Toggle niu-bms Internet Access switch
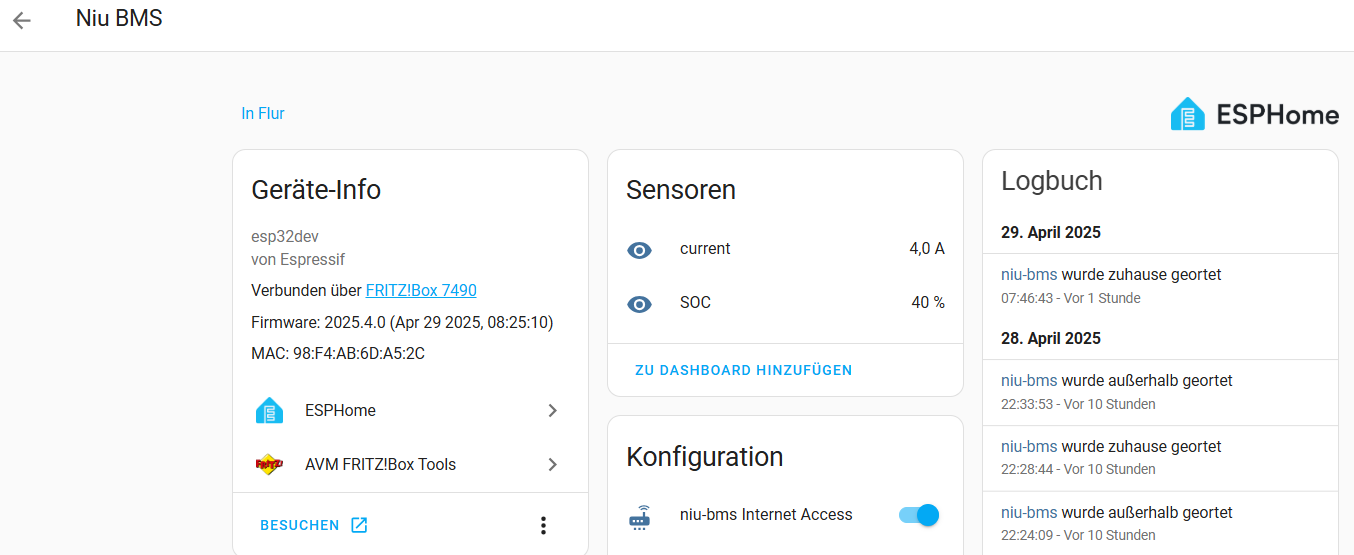This screenshot has width=1354, height=555. coord(919,515)
